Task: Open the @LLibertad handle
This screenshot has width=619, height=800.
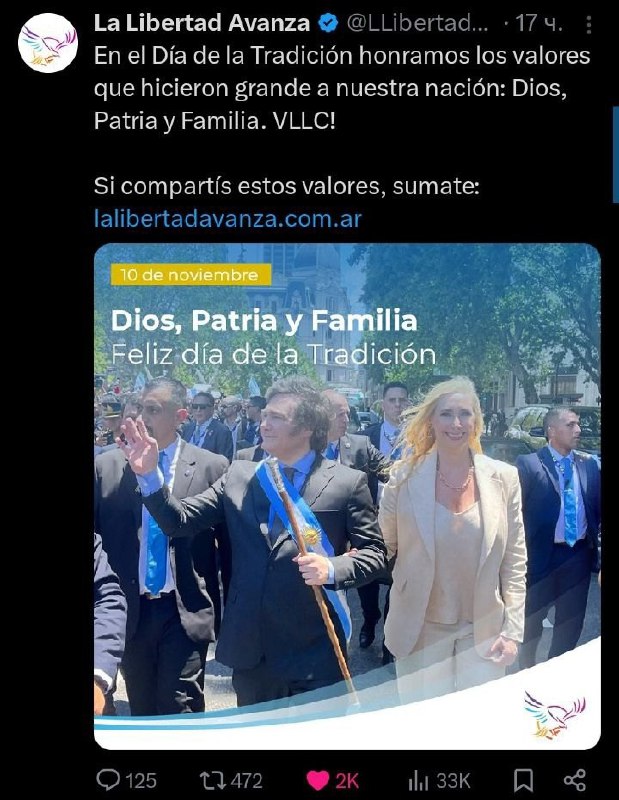Action: coord(417,23)
